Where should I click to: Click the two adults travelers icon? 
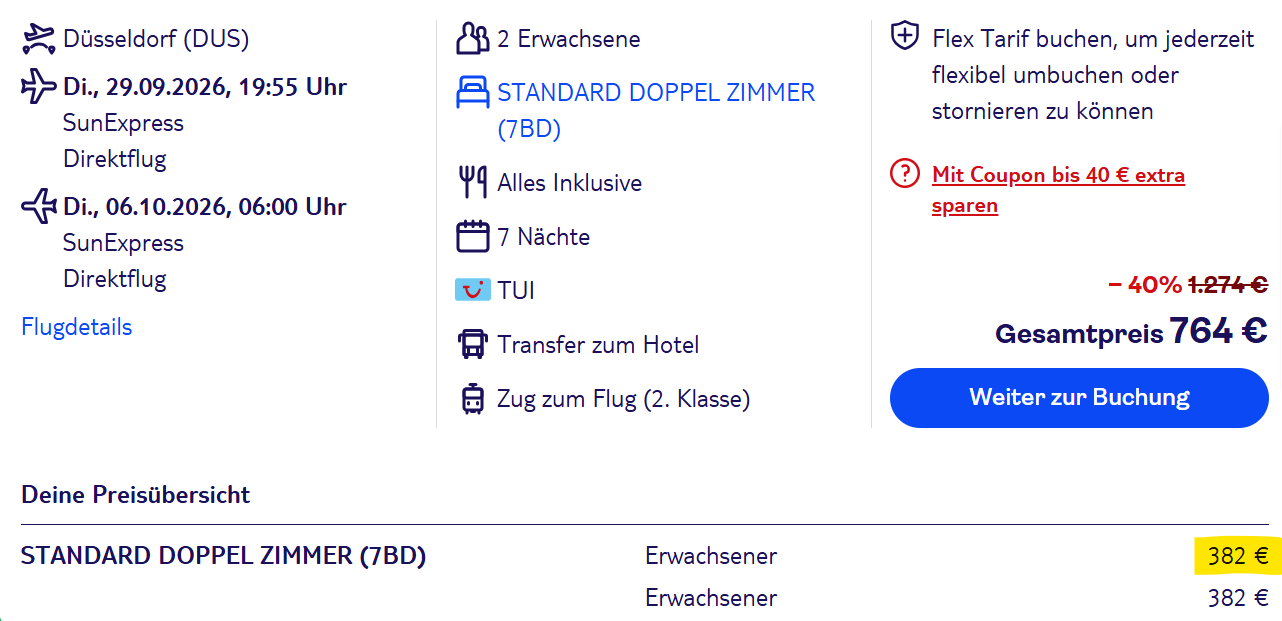click(x=472, y=39)
